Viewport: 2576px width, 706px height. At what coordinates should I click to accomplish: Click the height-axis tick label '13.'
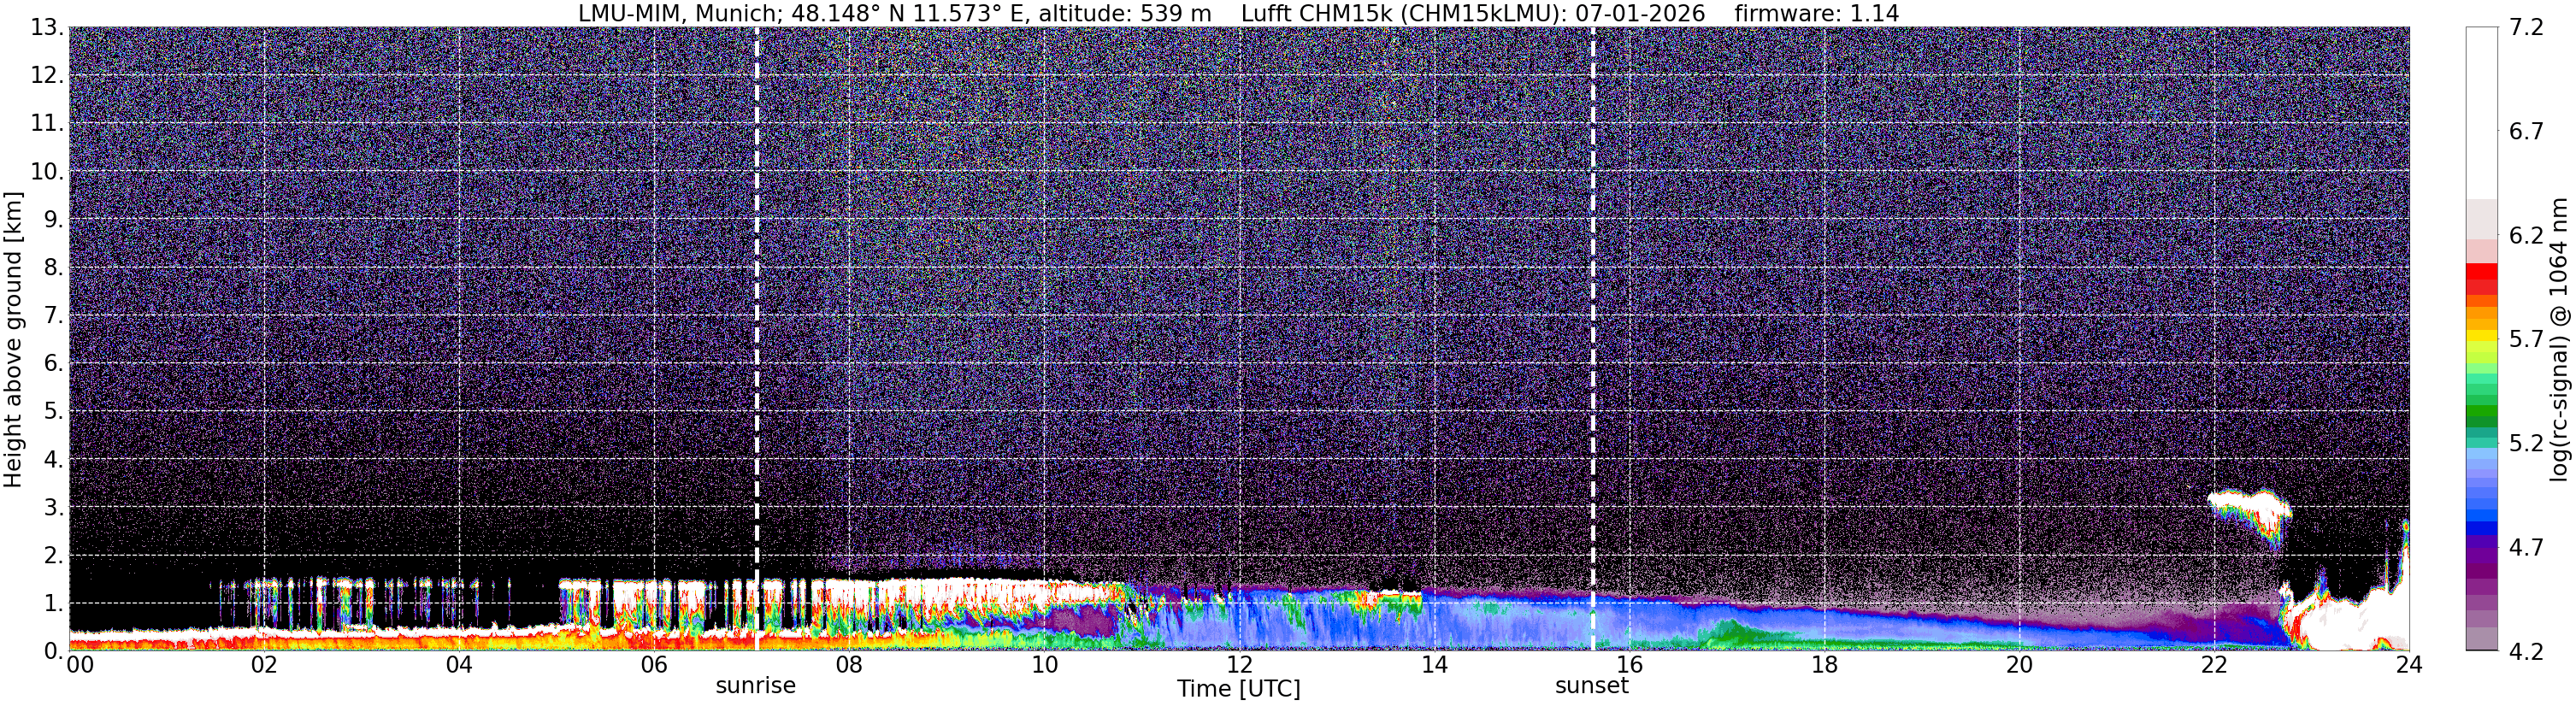point(47,27)
